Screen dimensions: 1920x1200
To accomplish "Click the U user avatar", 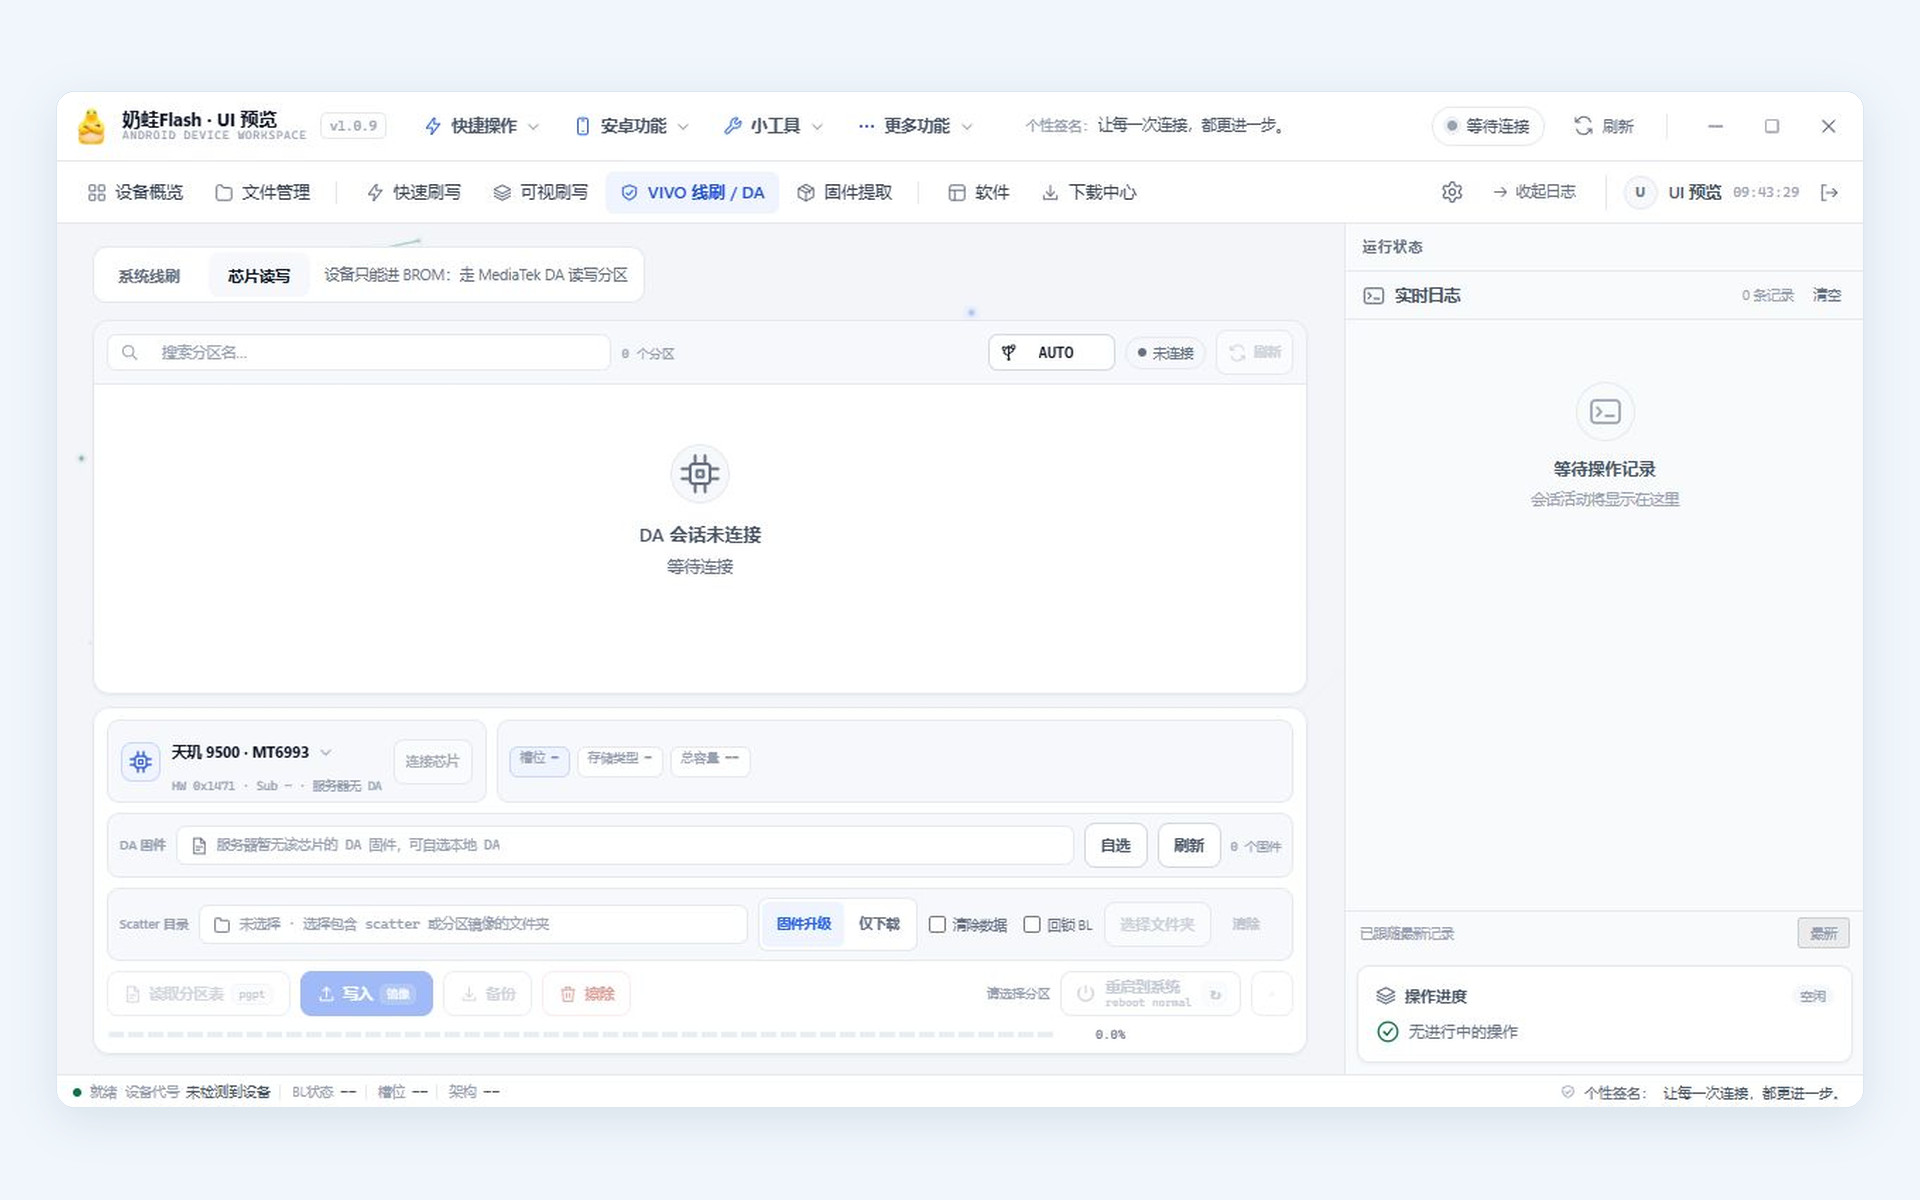I will [x=1639, y=192].
